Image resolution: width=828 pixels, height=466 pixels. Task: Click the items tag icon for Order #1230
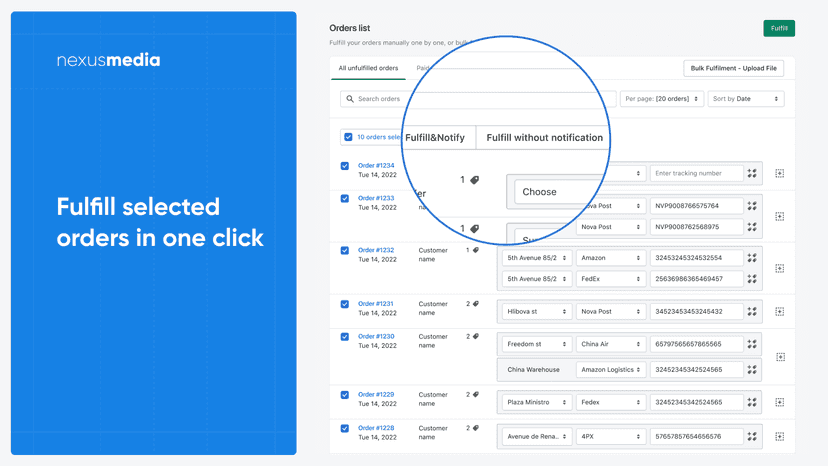(x=476, y=336)
